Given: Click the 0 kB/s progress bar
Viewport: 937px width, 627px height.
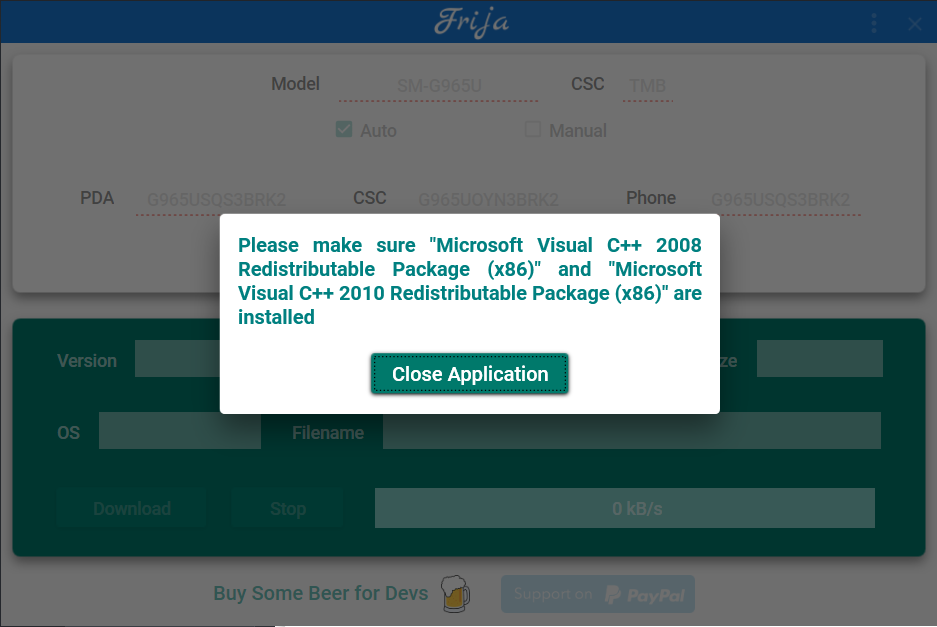Looking at the screenshot, I should 624,508.
